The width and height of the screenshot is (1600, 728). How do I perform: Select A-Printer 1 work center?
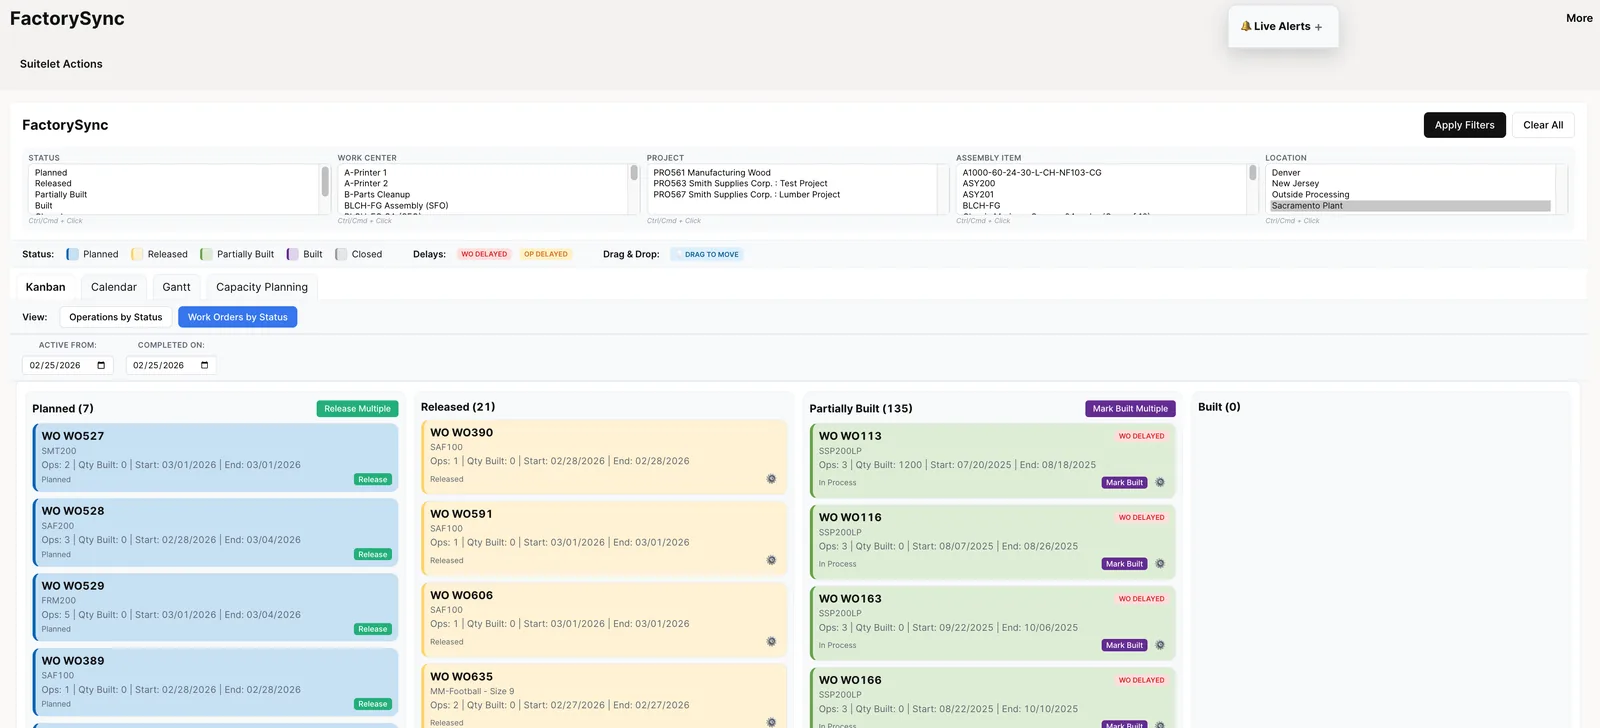(484, 173)
